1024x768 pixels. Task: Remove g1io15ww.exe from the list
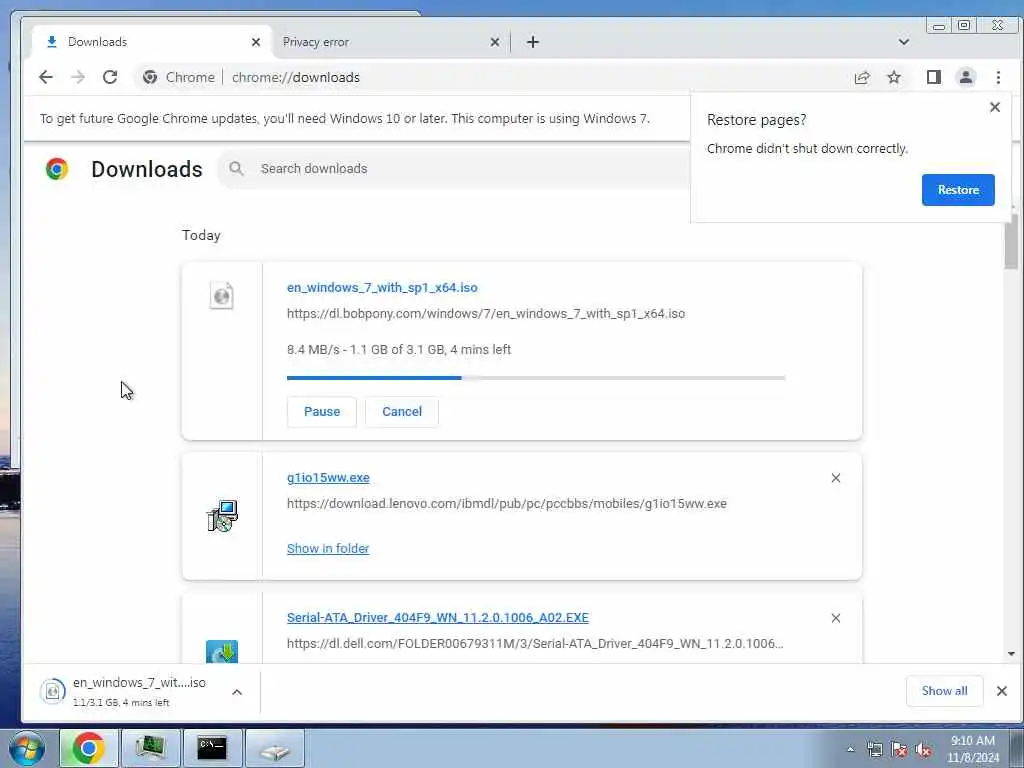coord(836,478)
